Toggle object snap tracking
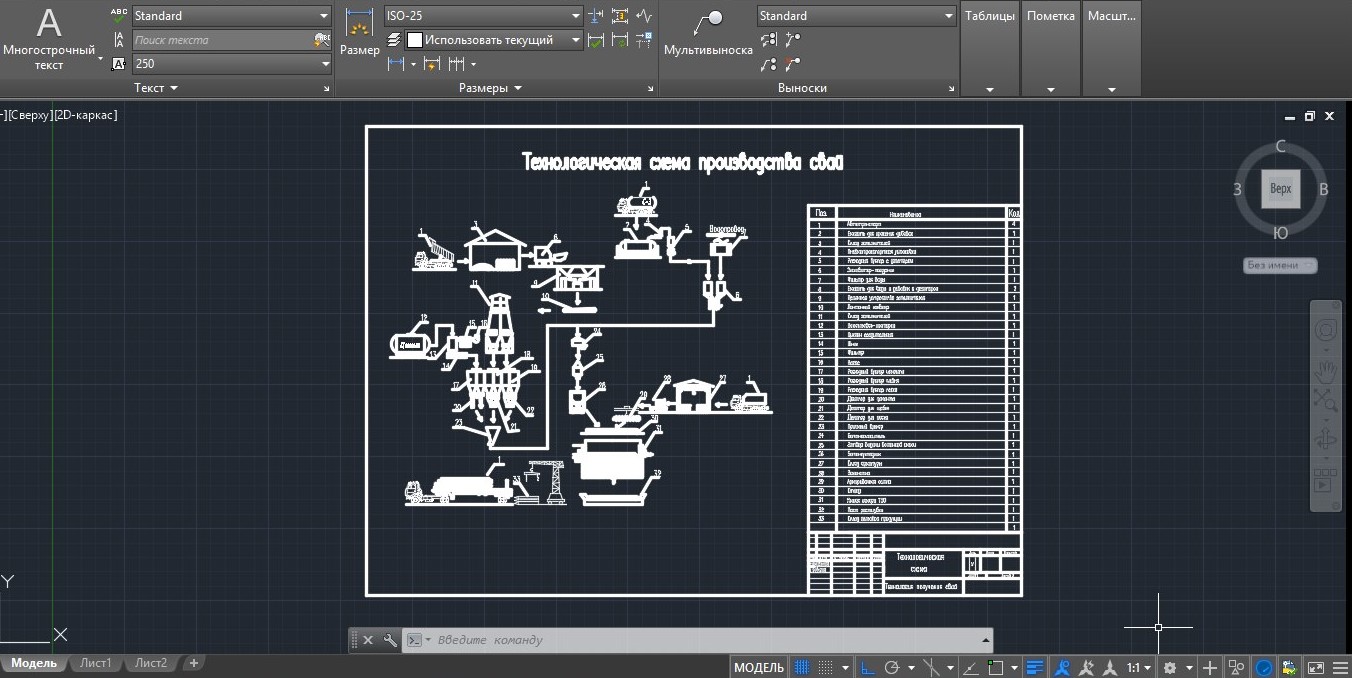Screen dimensions: 1352x678 pyautogui.click(x=970, y=667)
